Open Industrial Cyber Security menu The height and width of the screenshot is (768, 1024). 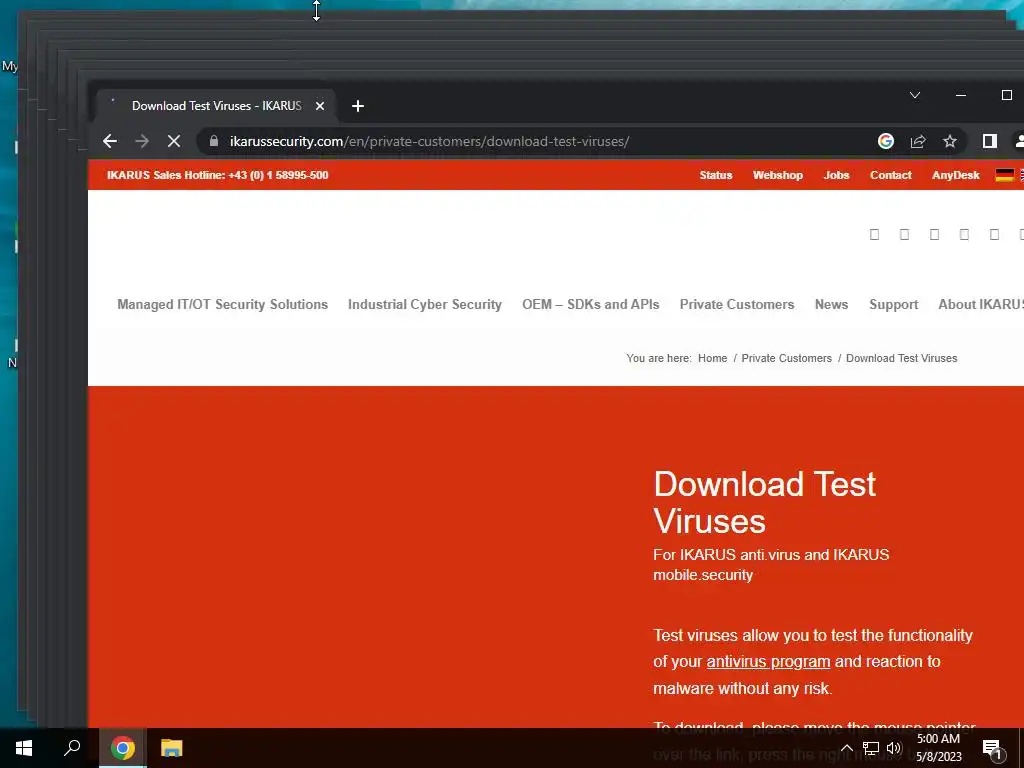424,304
